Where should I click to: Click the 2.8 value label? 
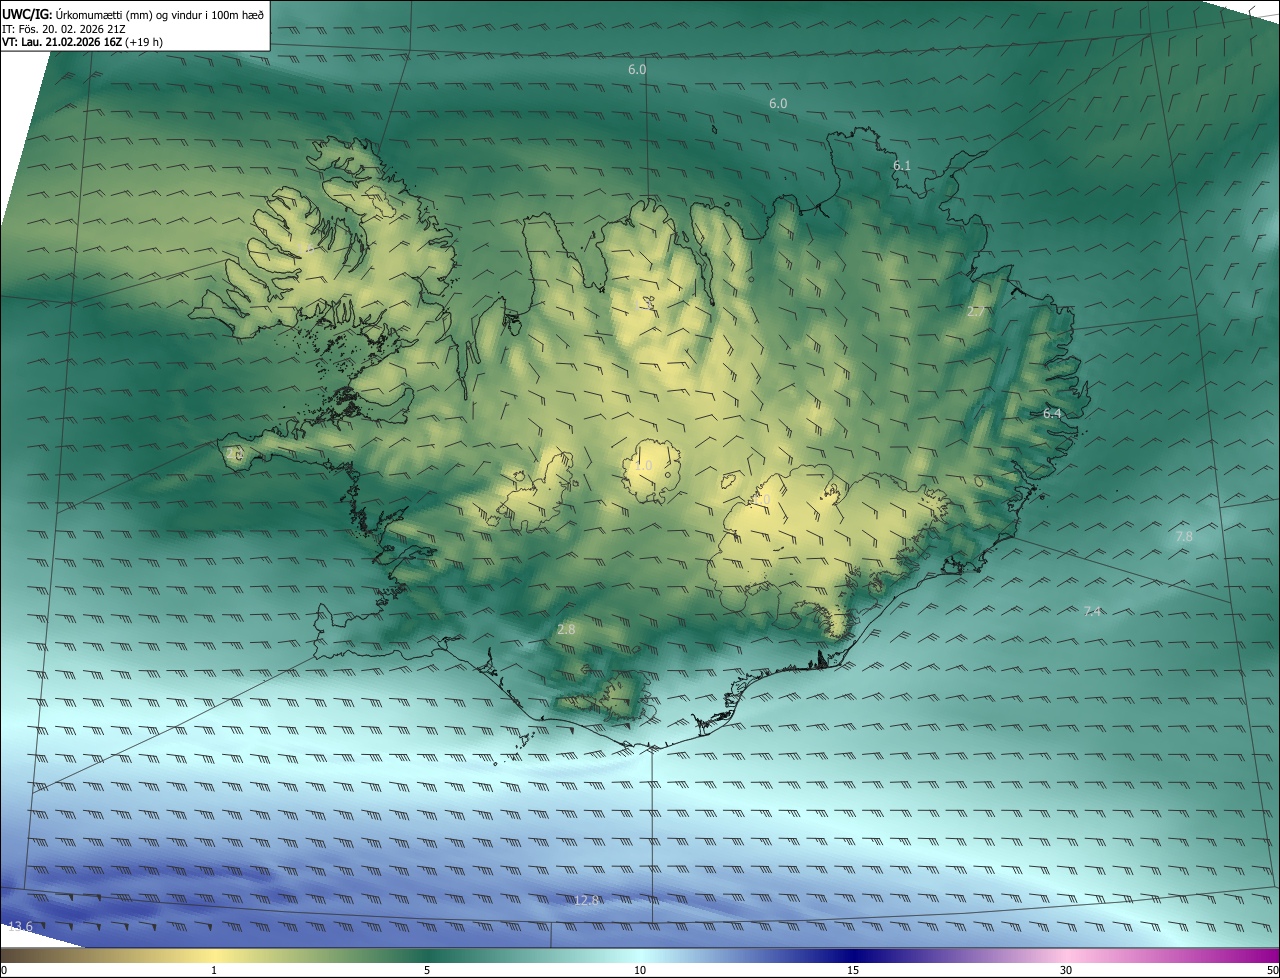566,629
